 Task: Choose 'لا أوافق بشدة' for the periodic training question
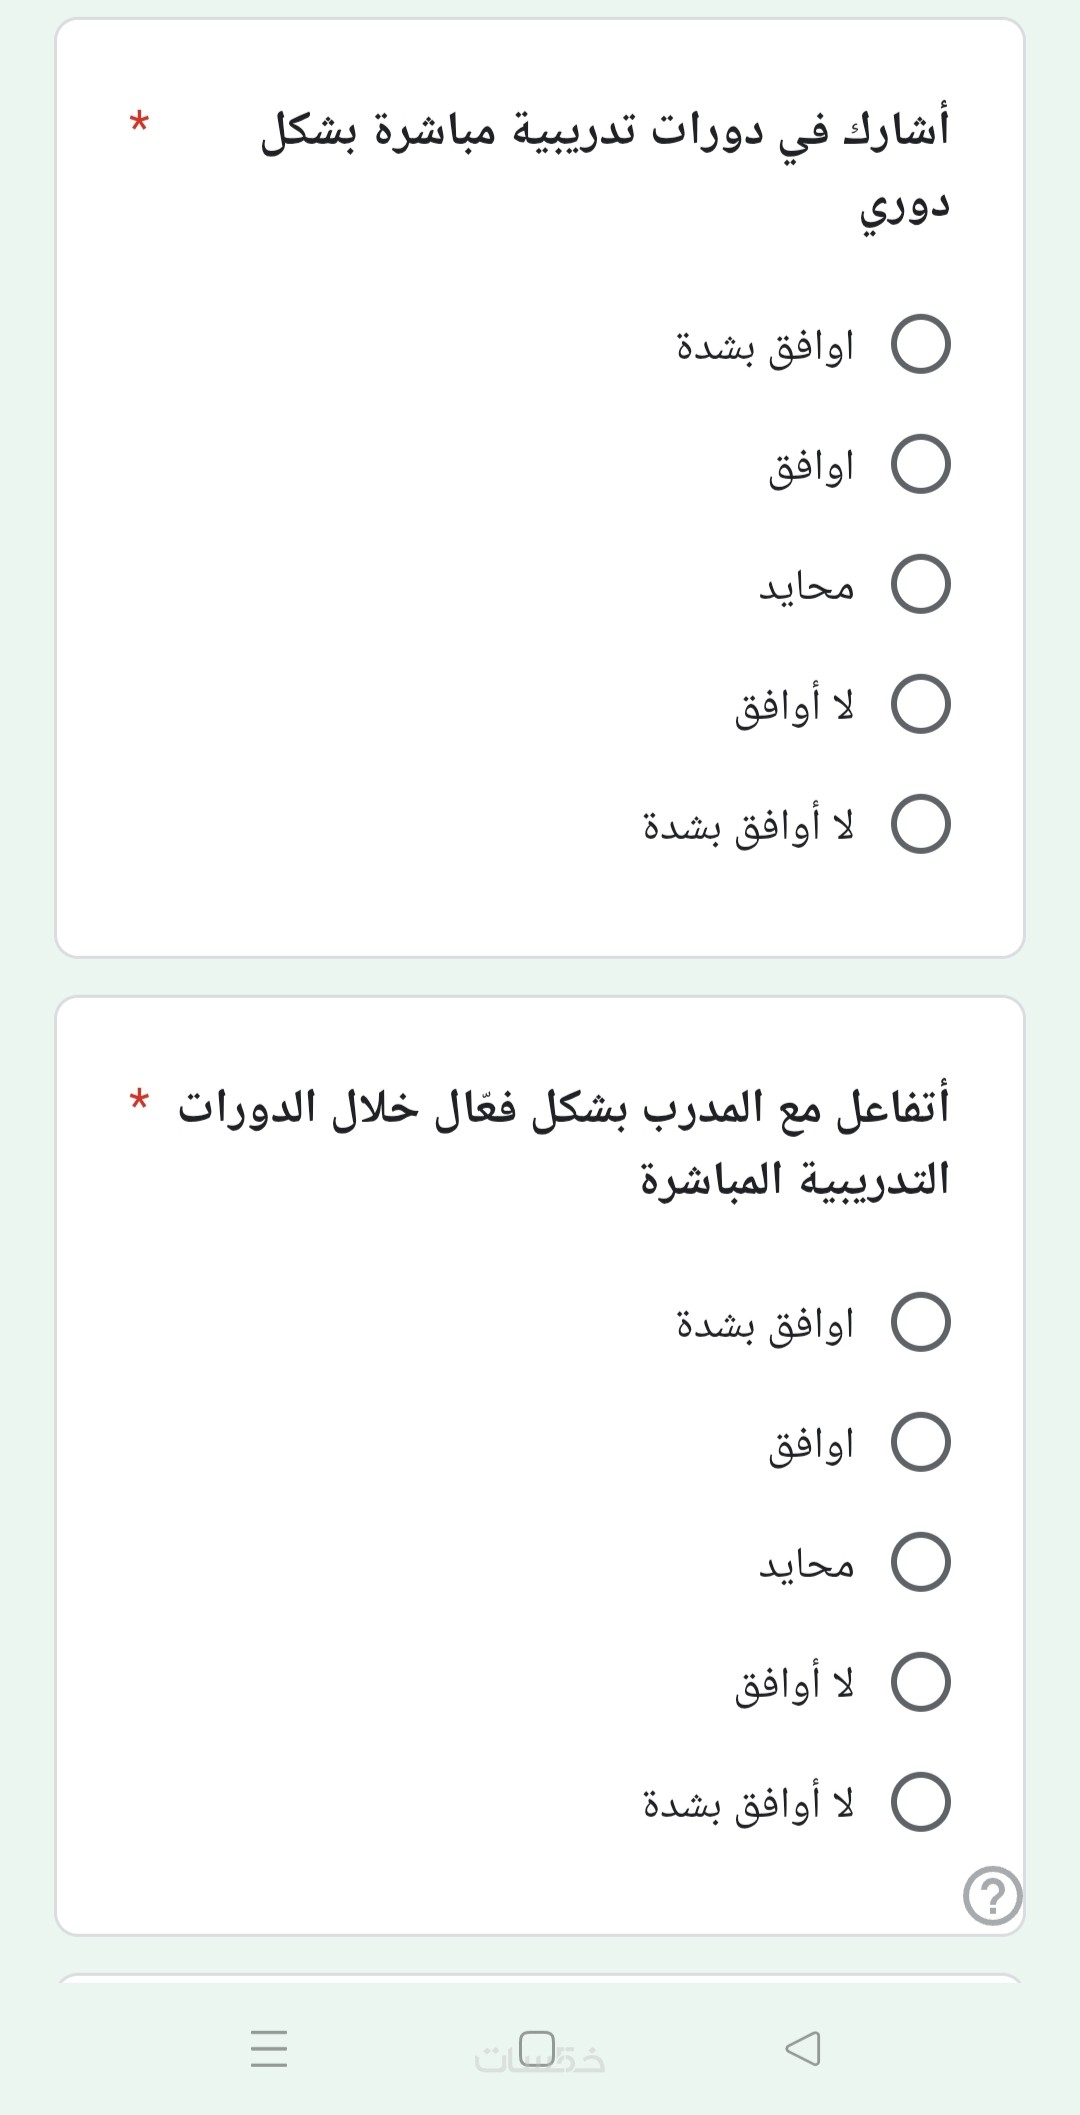[920, 825]
